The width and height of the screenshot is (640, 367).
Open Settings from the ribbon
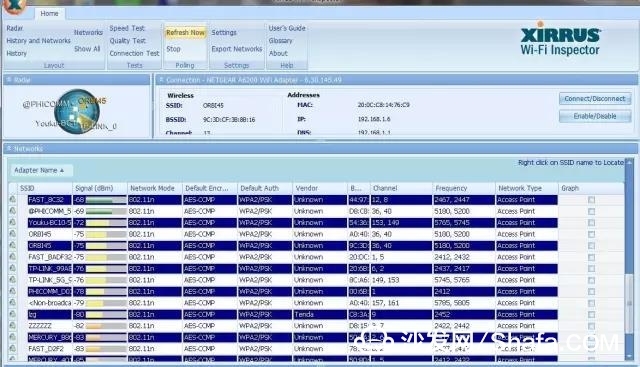[x=224, y=32]
